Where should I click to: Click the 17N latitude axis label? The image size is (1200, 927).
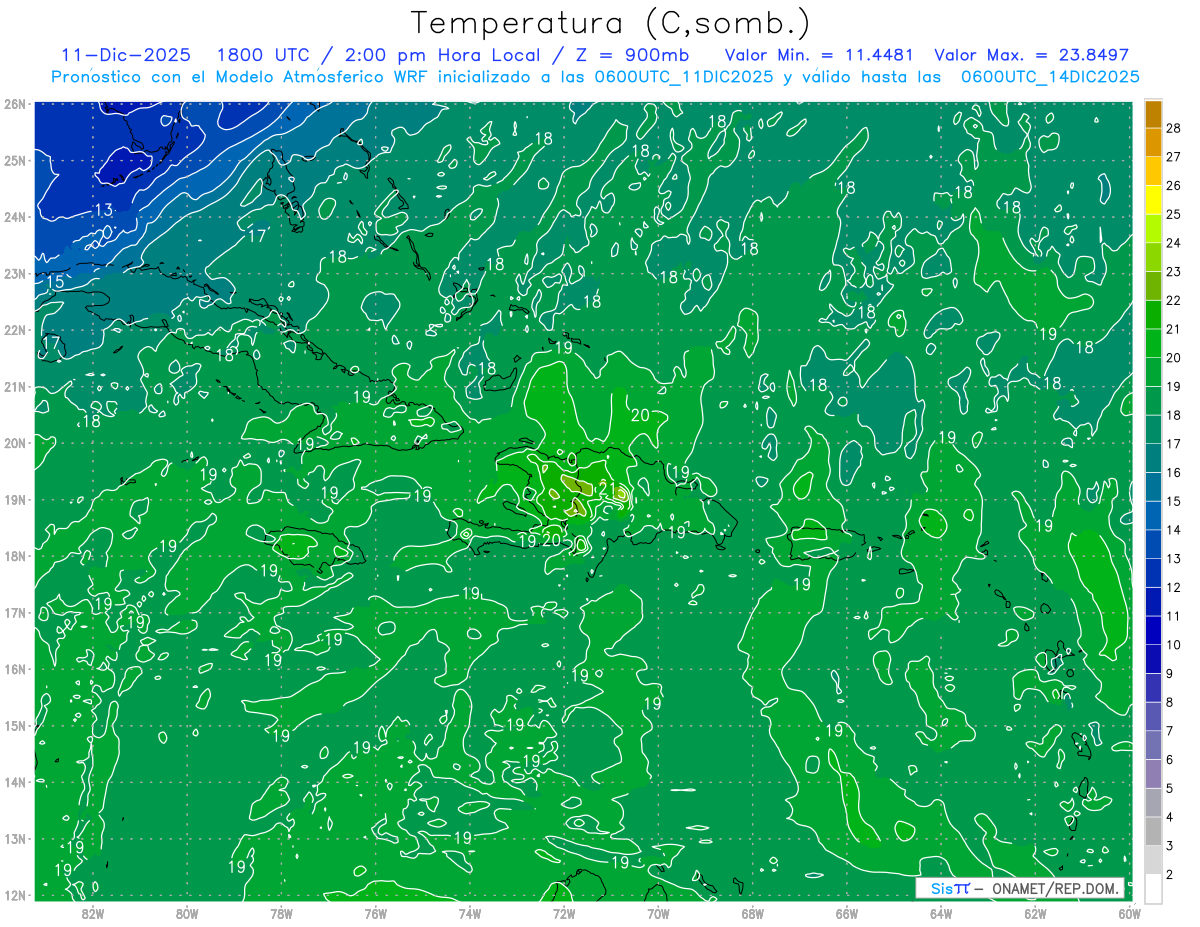14,613
